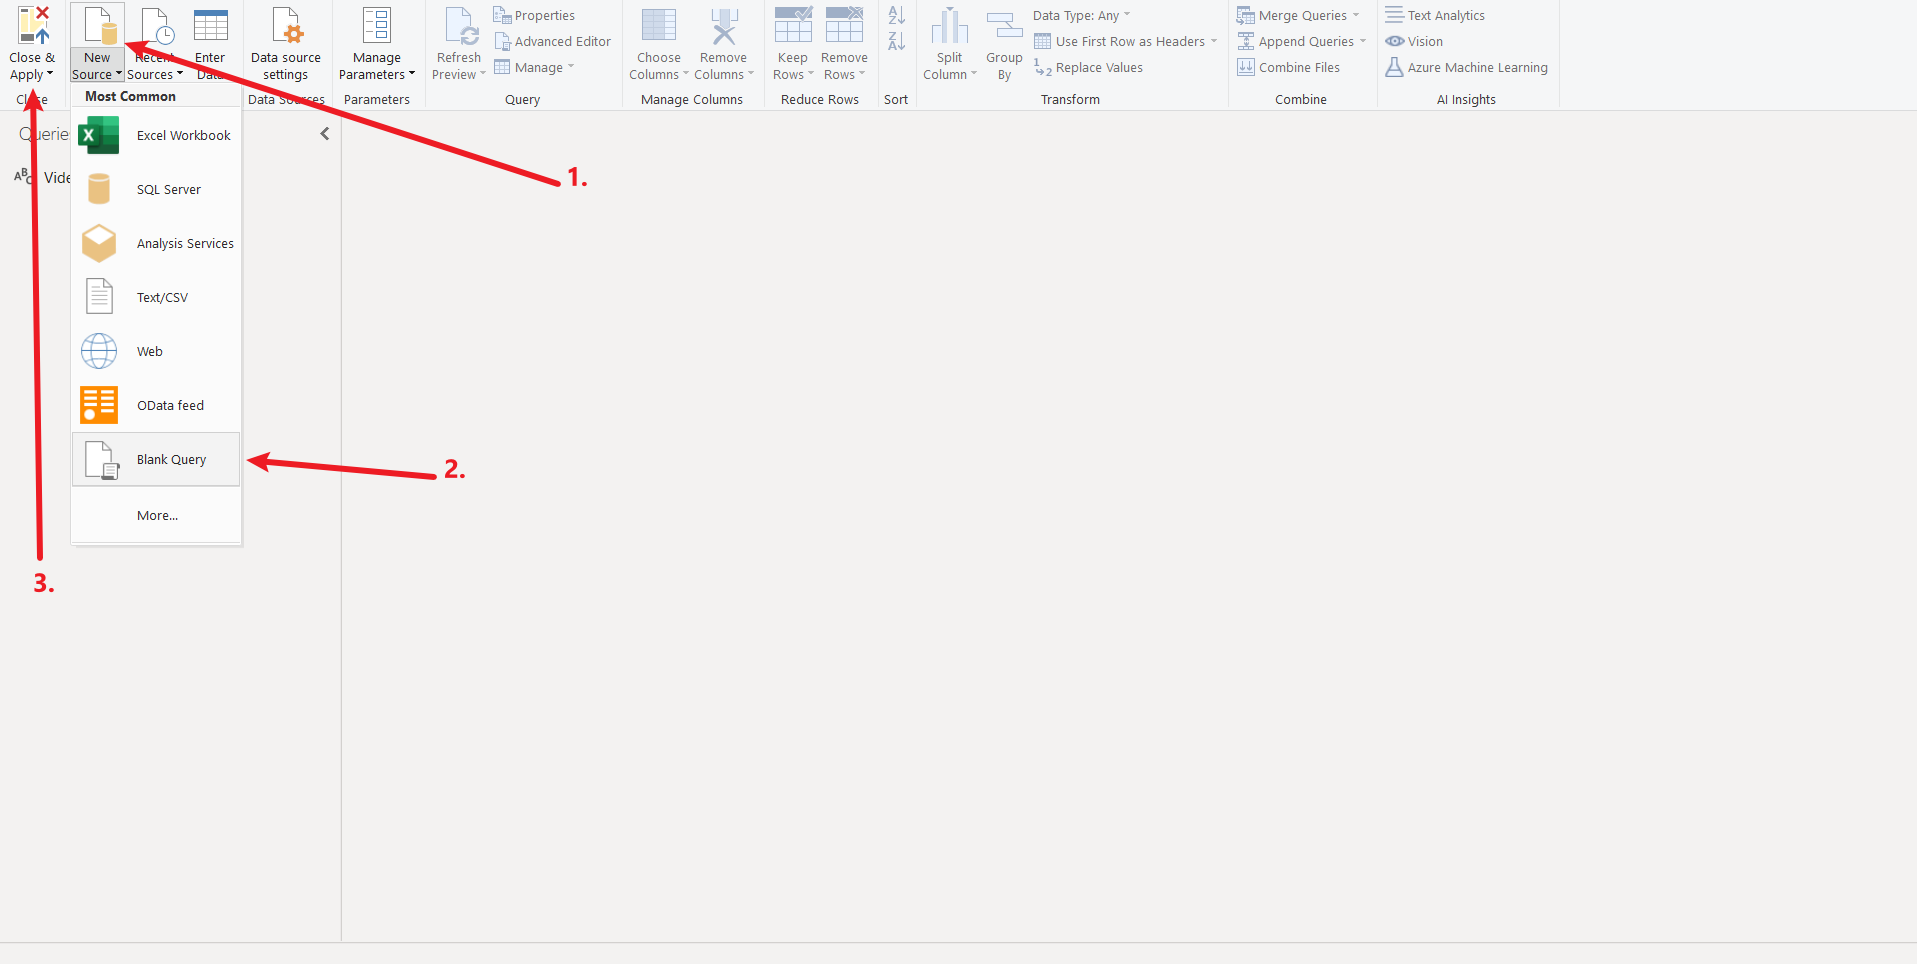Viewport: 1917px width, 964px height.
Task: Select Text/CSV source option
Action: (162, 298)
